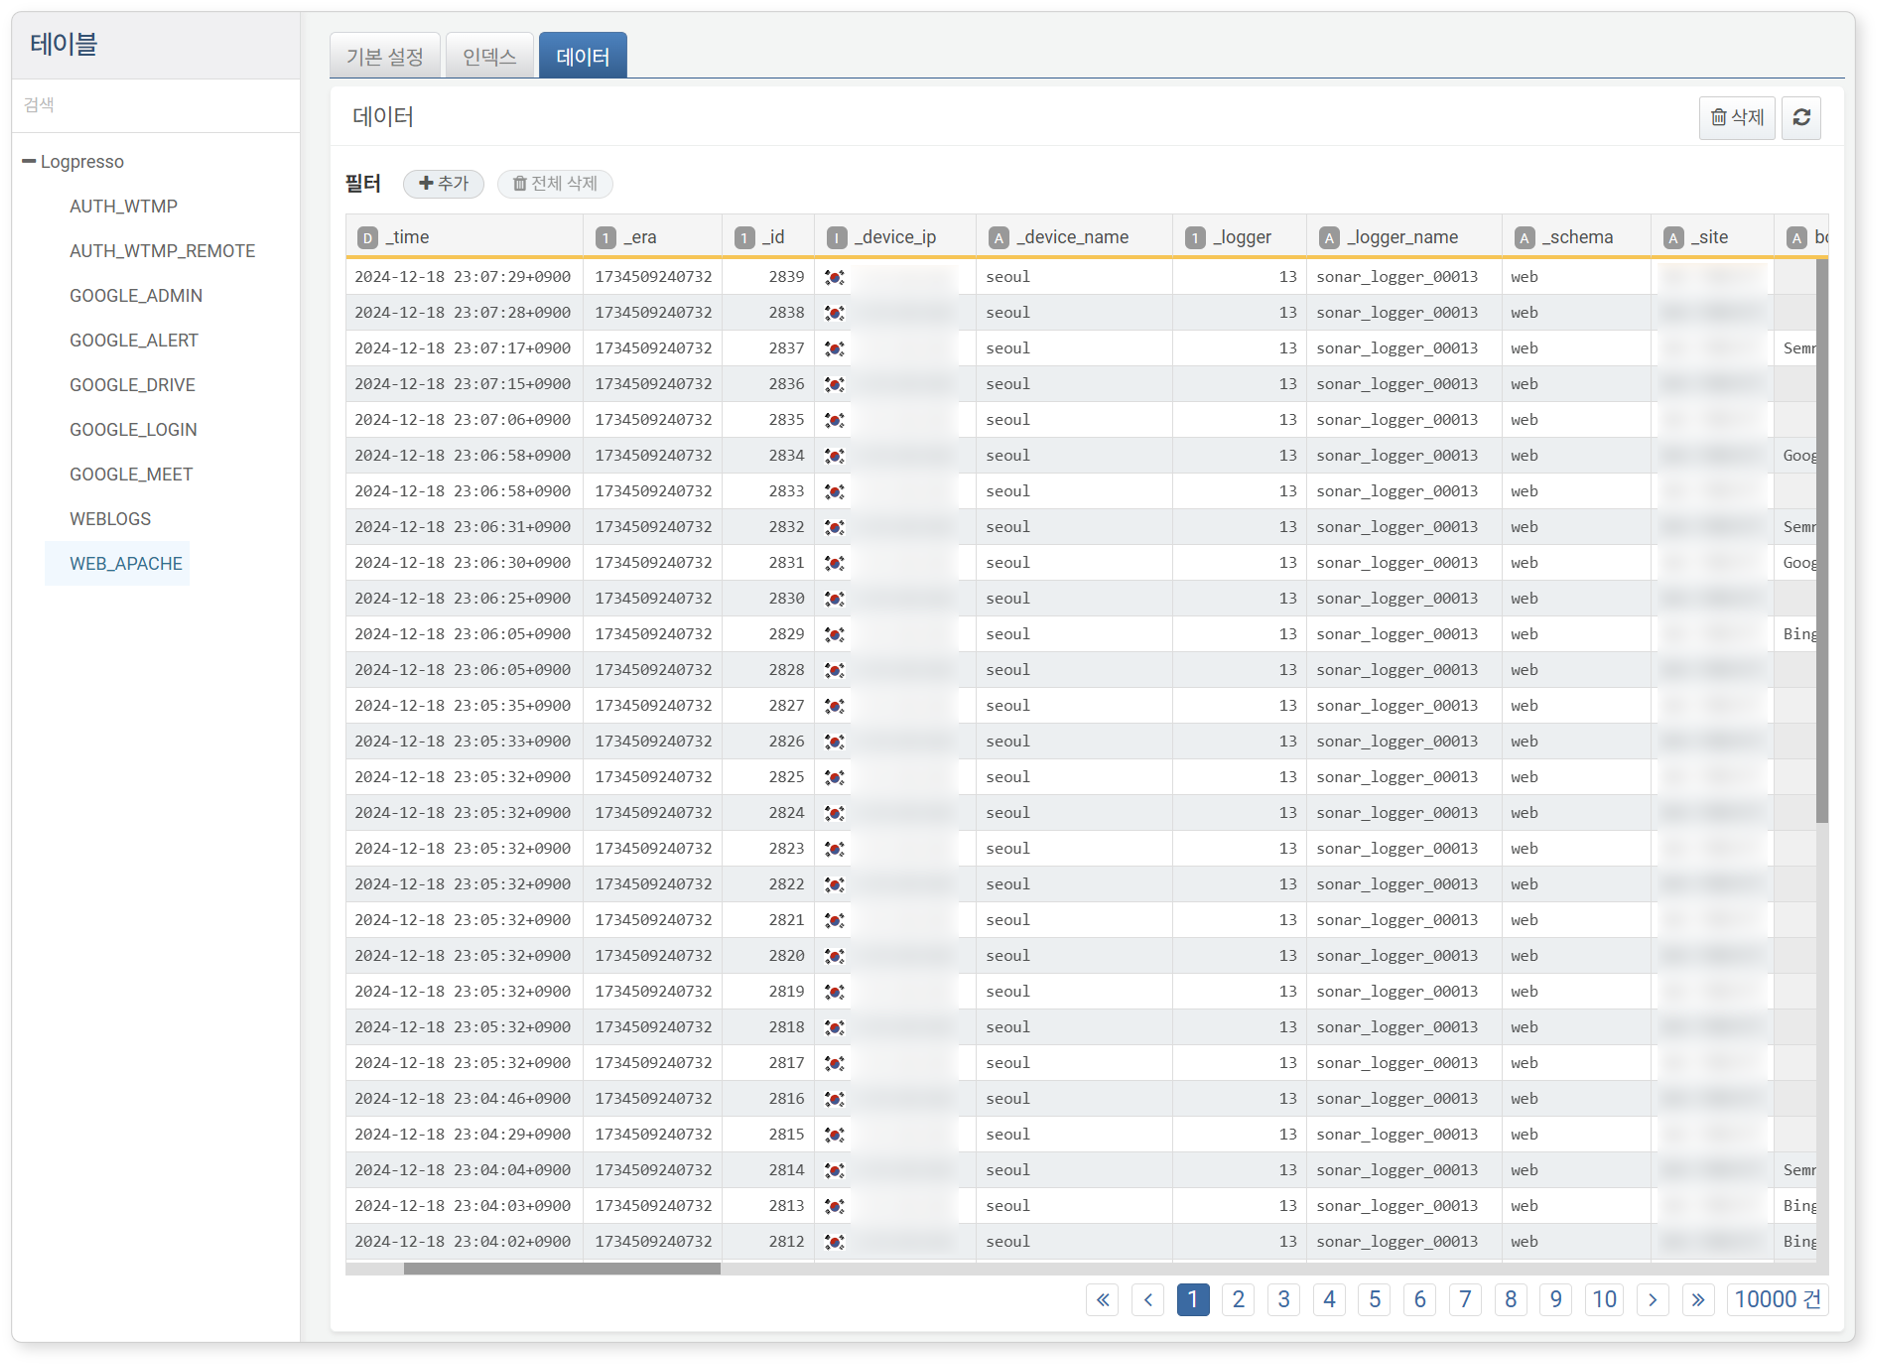The image size is (1878, 1365).
Task: Go to page 2
Action: (1238, 1300)
